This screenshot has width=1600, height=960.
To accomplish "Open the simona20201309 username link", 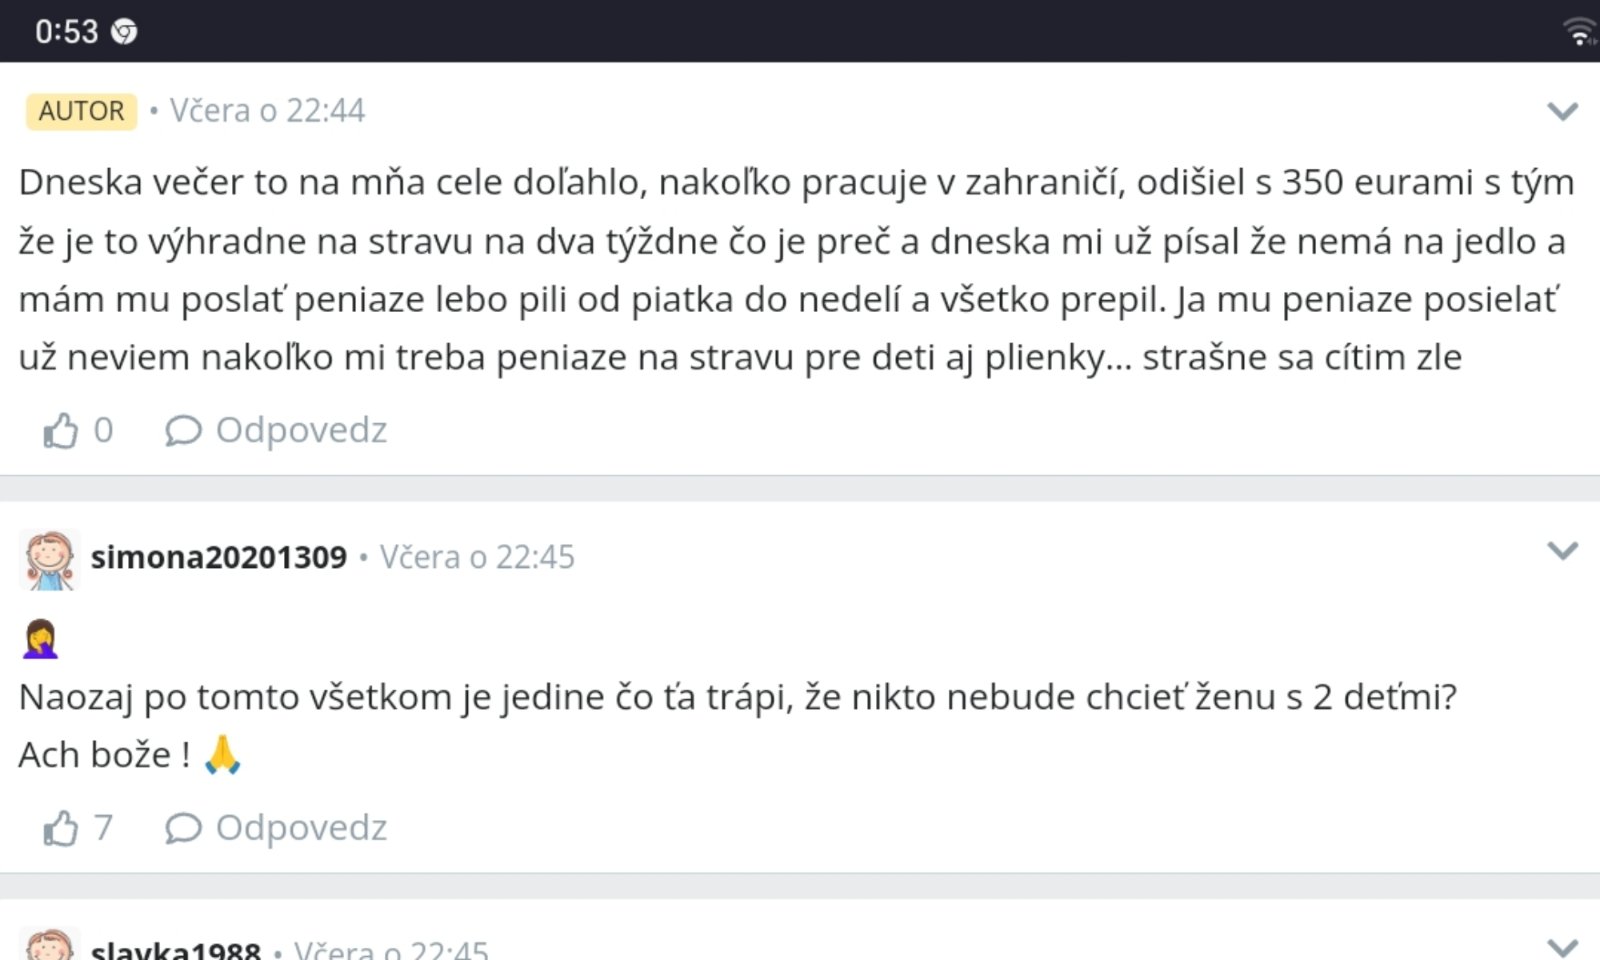I will (x=218, y=557).
